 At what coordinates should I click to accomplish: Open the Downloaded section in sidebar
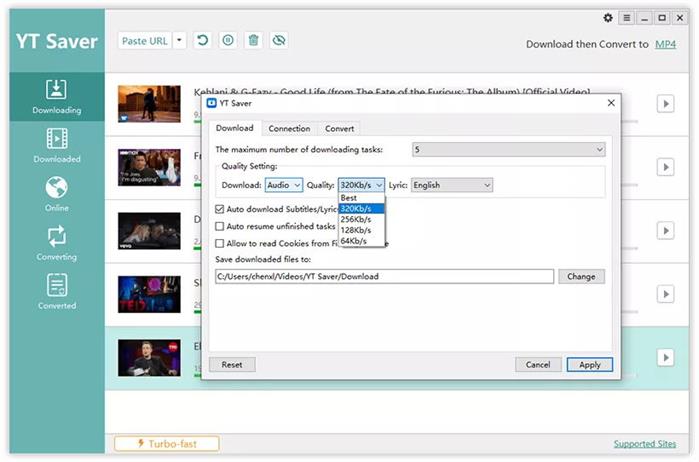point(57,145)
